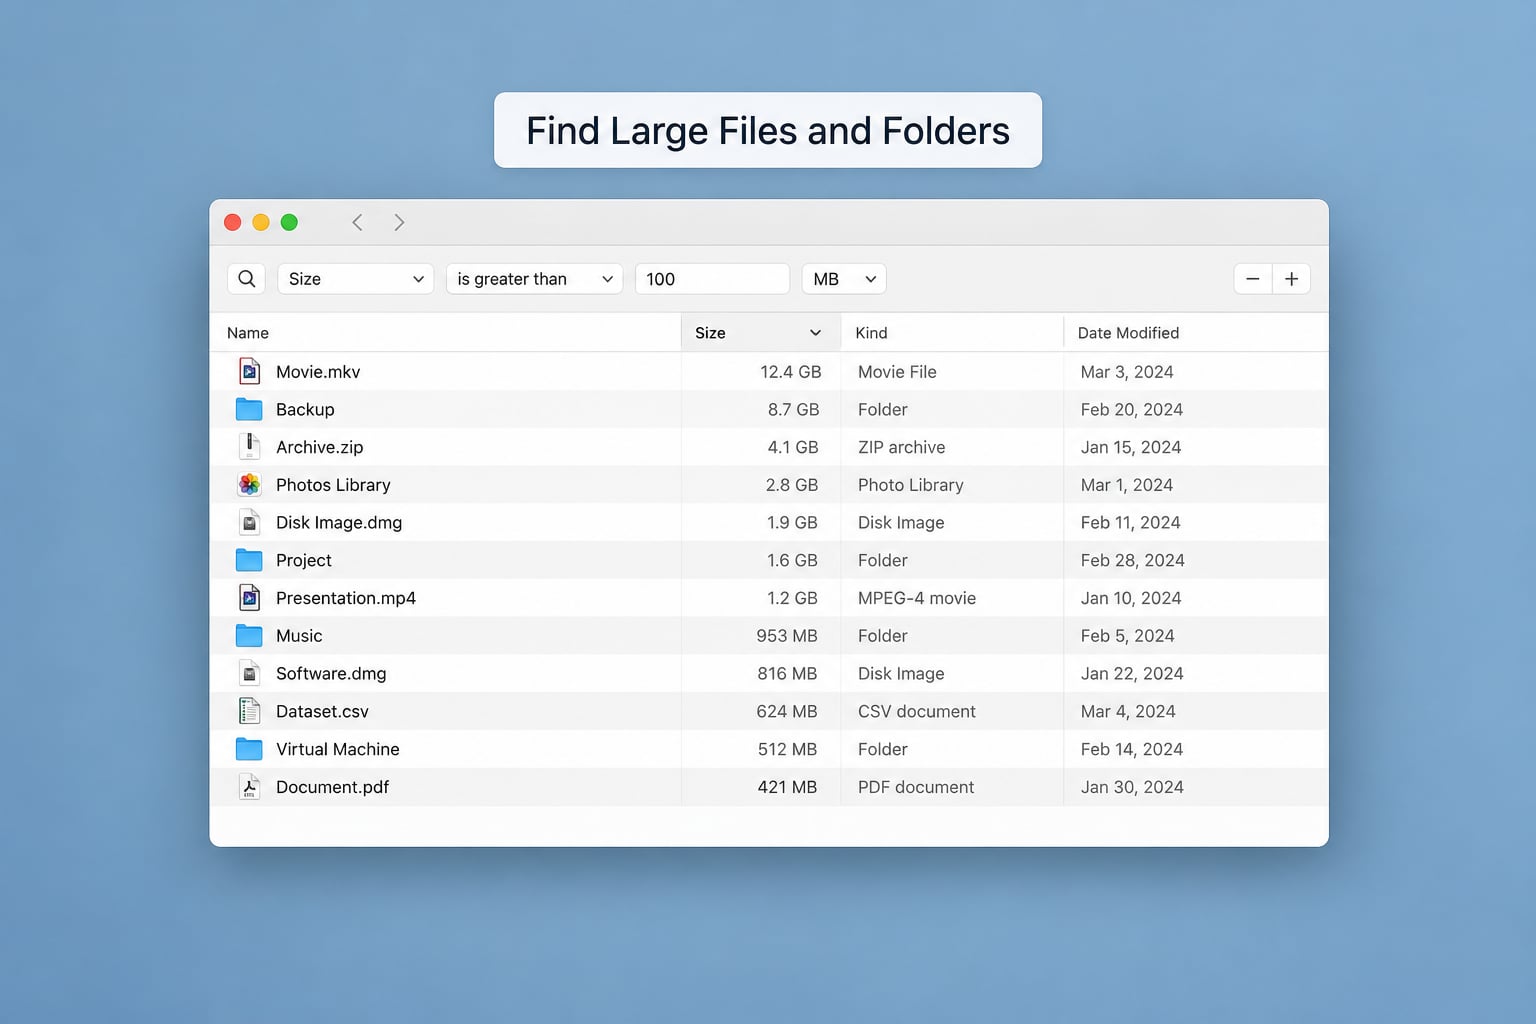
Task: Click the Project folder icon
Action: click(249, 560)
